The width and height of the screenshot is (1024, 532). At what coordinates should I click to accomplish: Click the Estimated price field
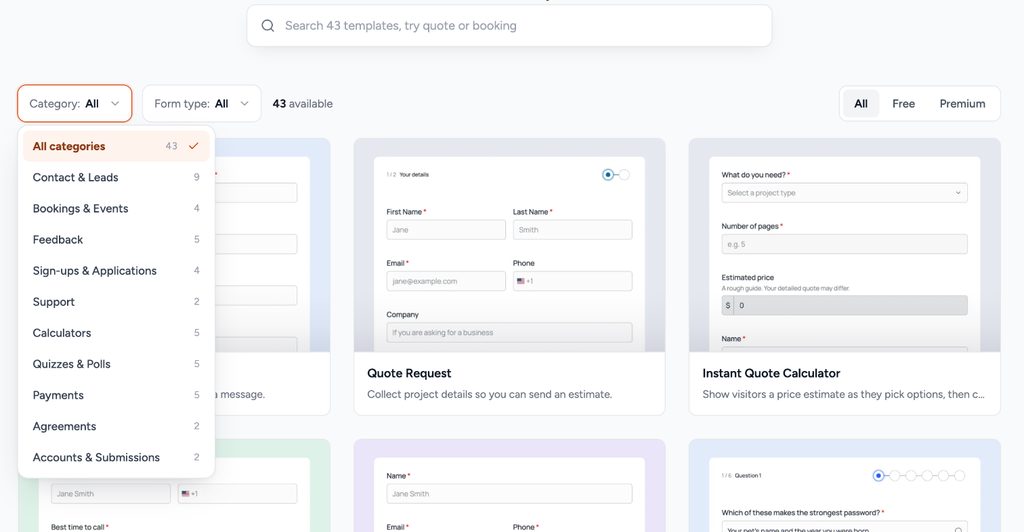[844, 305]
